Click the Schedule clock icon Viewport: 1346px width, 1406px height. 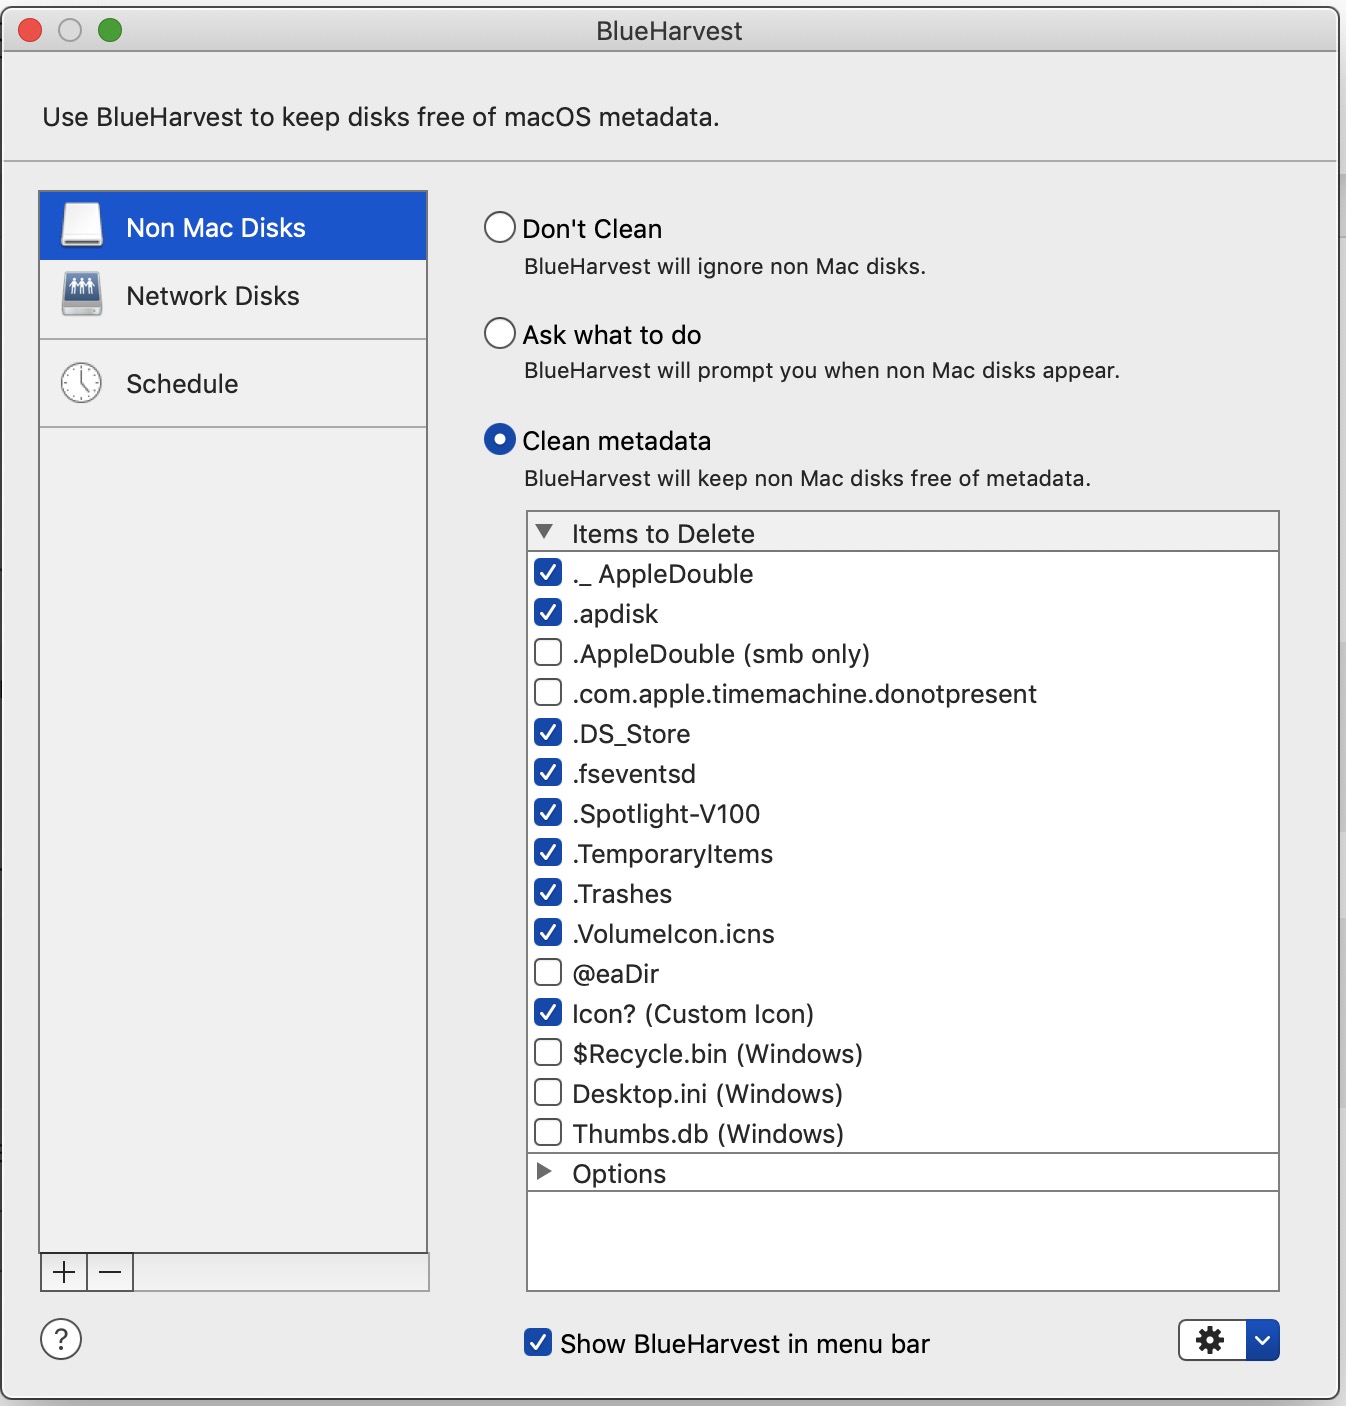tap(81, 383)
